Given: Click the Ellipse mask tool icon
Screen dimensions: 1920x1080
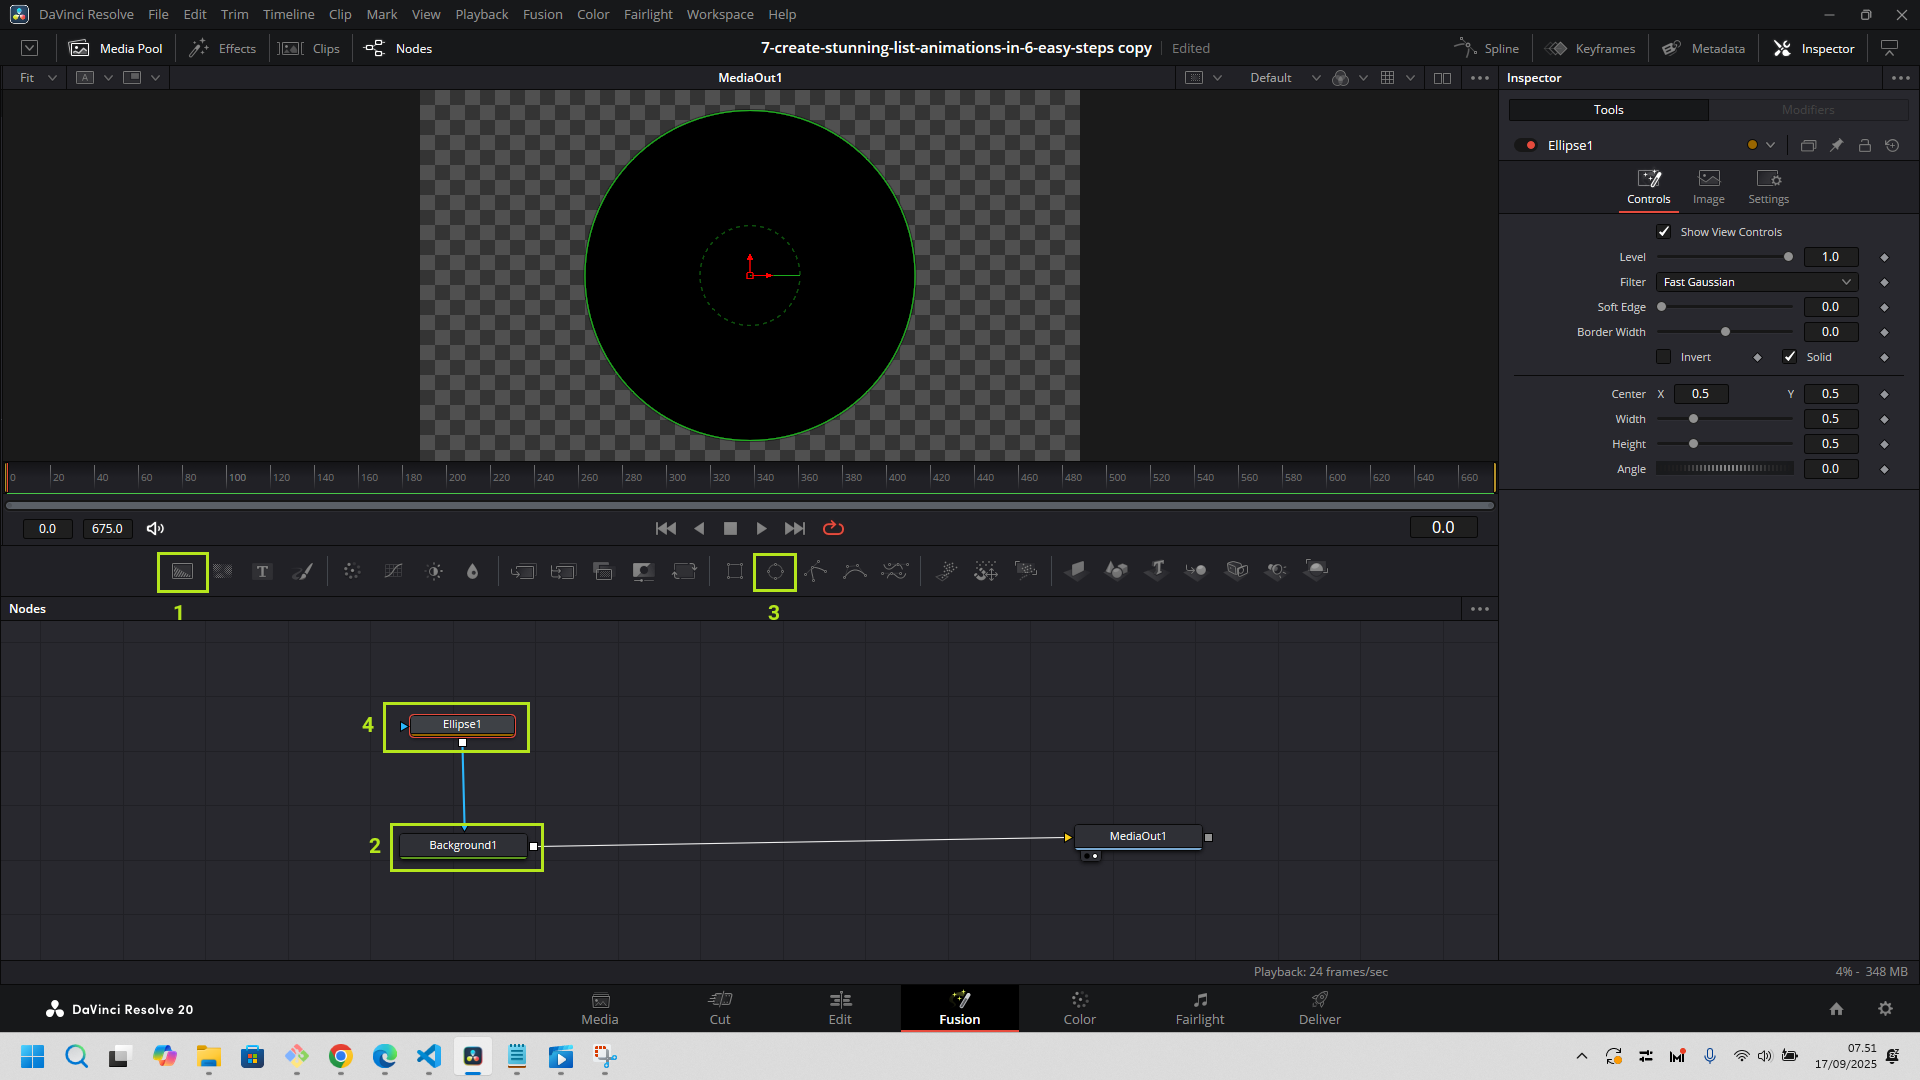Looking at the screenshot, I should [775, 571].
